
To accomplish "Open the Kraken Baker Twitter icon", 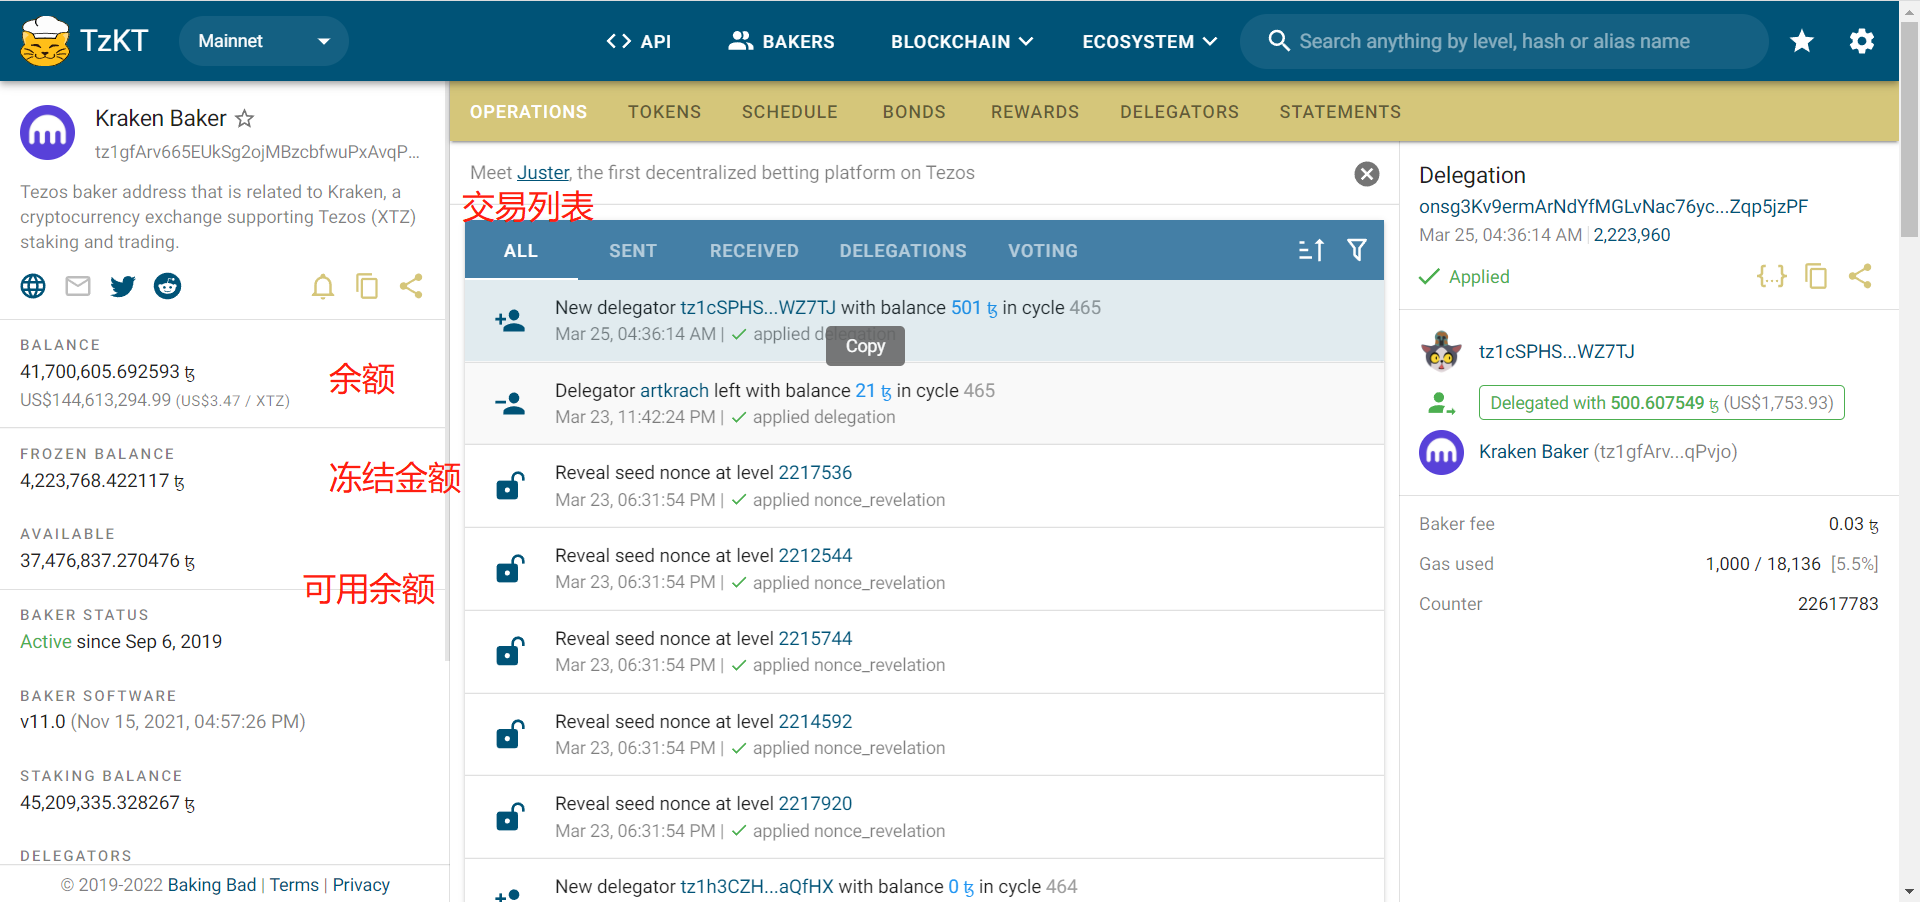I will (123, 286).
